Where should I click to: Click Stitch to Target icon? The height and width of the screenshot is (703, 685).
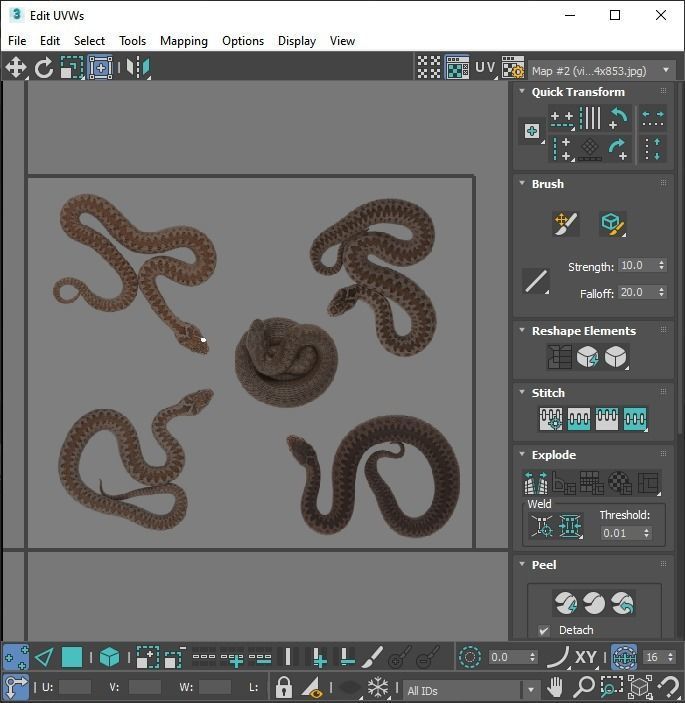(551, 418)
